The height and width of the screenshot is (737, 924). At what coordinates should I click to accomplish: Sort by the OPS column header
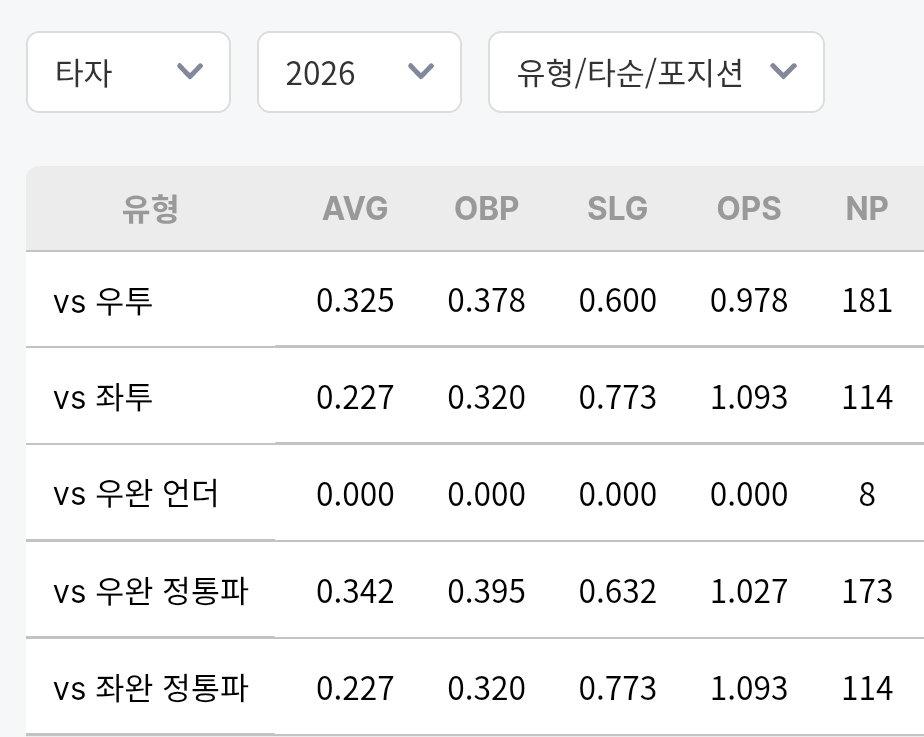(748, 209)
